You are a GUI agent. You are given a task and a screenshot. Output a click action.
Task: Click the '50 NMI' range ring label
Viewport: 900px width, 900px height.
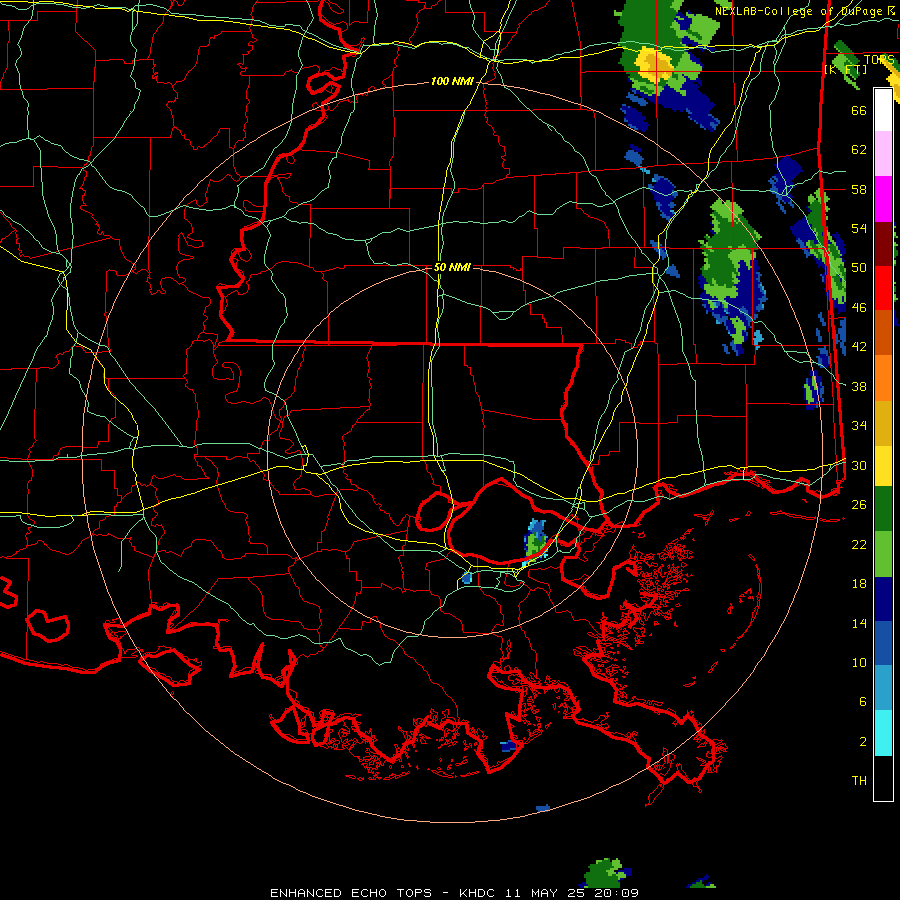[452, 267]
